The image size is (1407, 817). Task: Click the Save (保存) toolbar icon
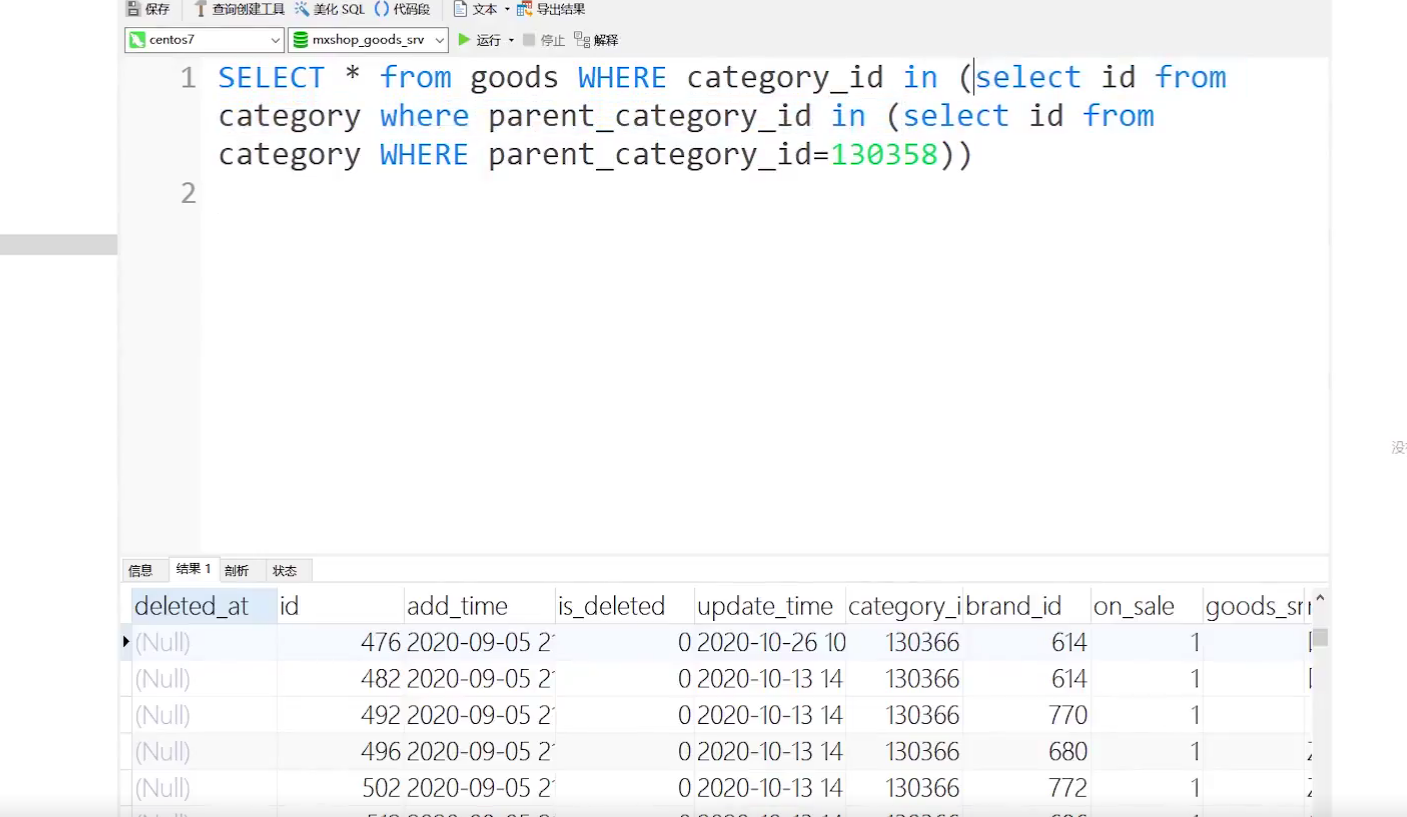[133, 9]
